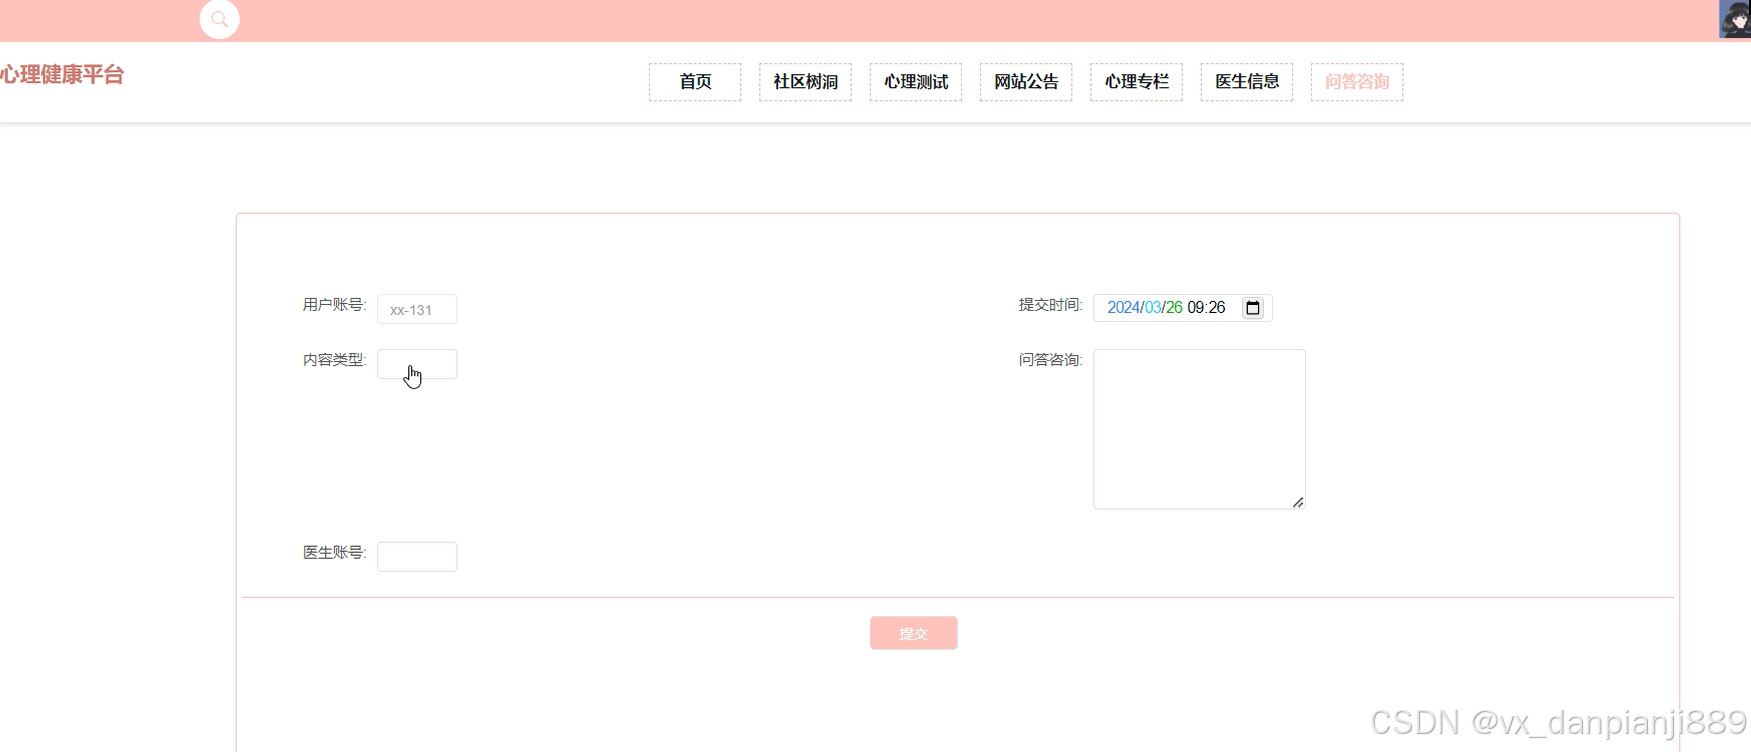Click the 用户账号 label
The height and width of the screenshot is (752, 1751).
[x=334, y=304]
